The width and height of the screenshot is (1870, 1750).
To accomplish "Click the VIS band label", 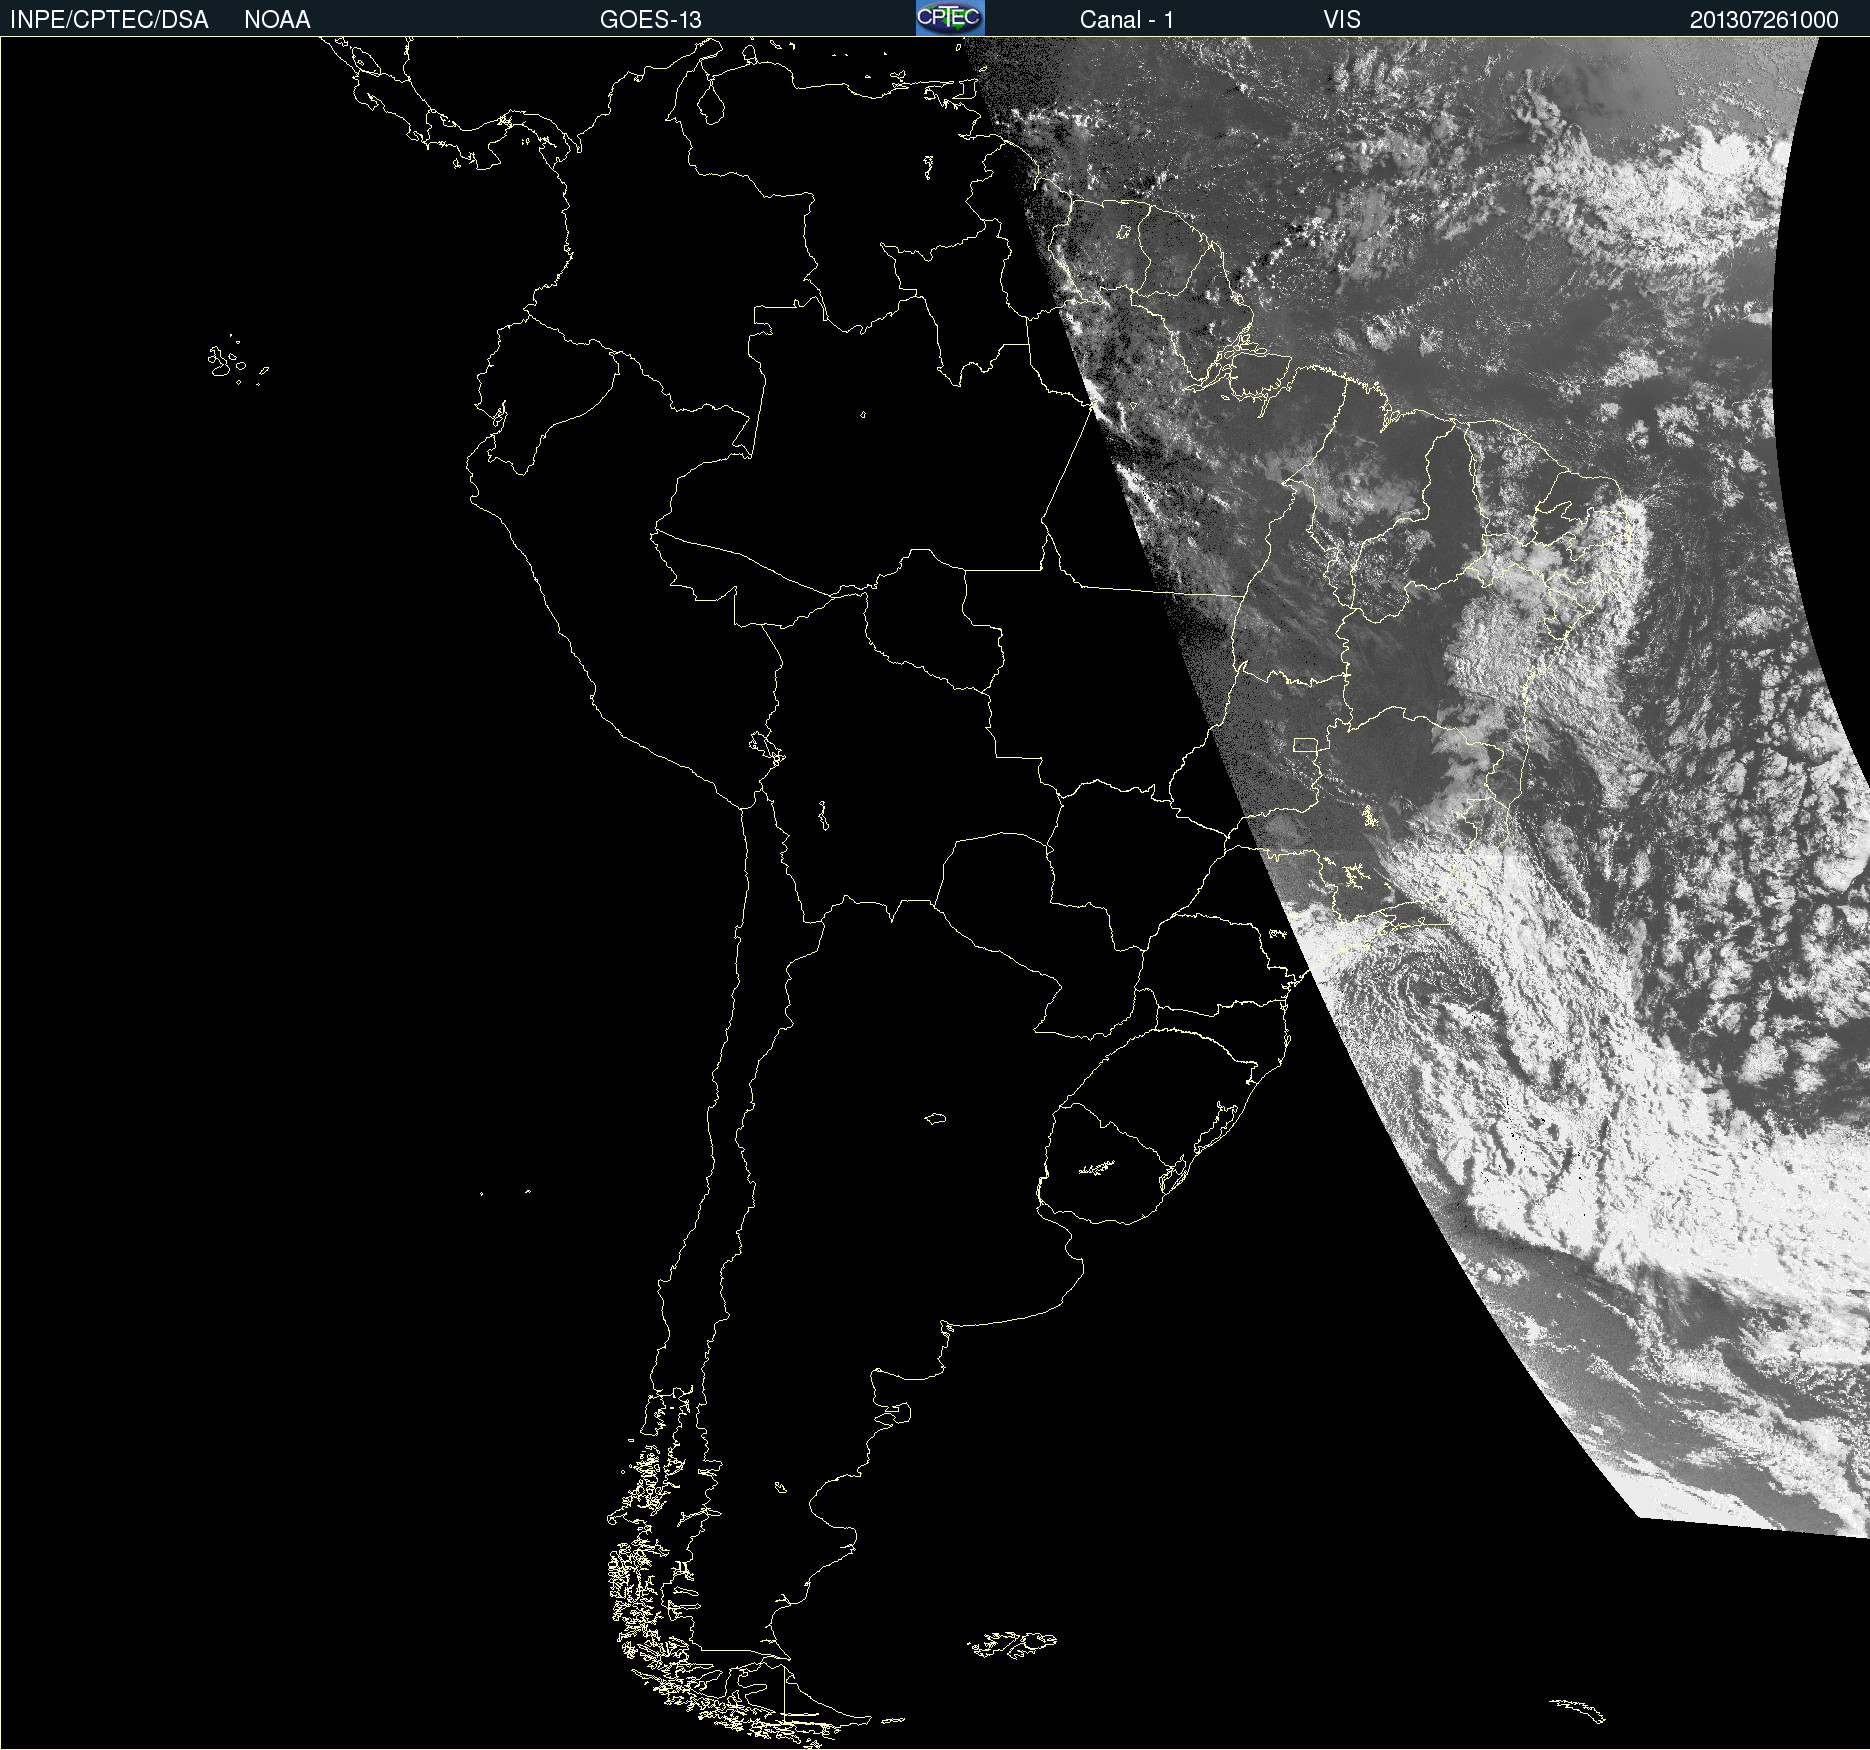I will pyautogui.click(x=1341, y=19).
